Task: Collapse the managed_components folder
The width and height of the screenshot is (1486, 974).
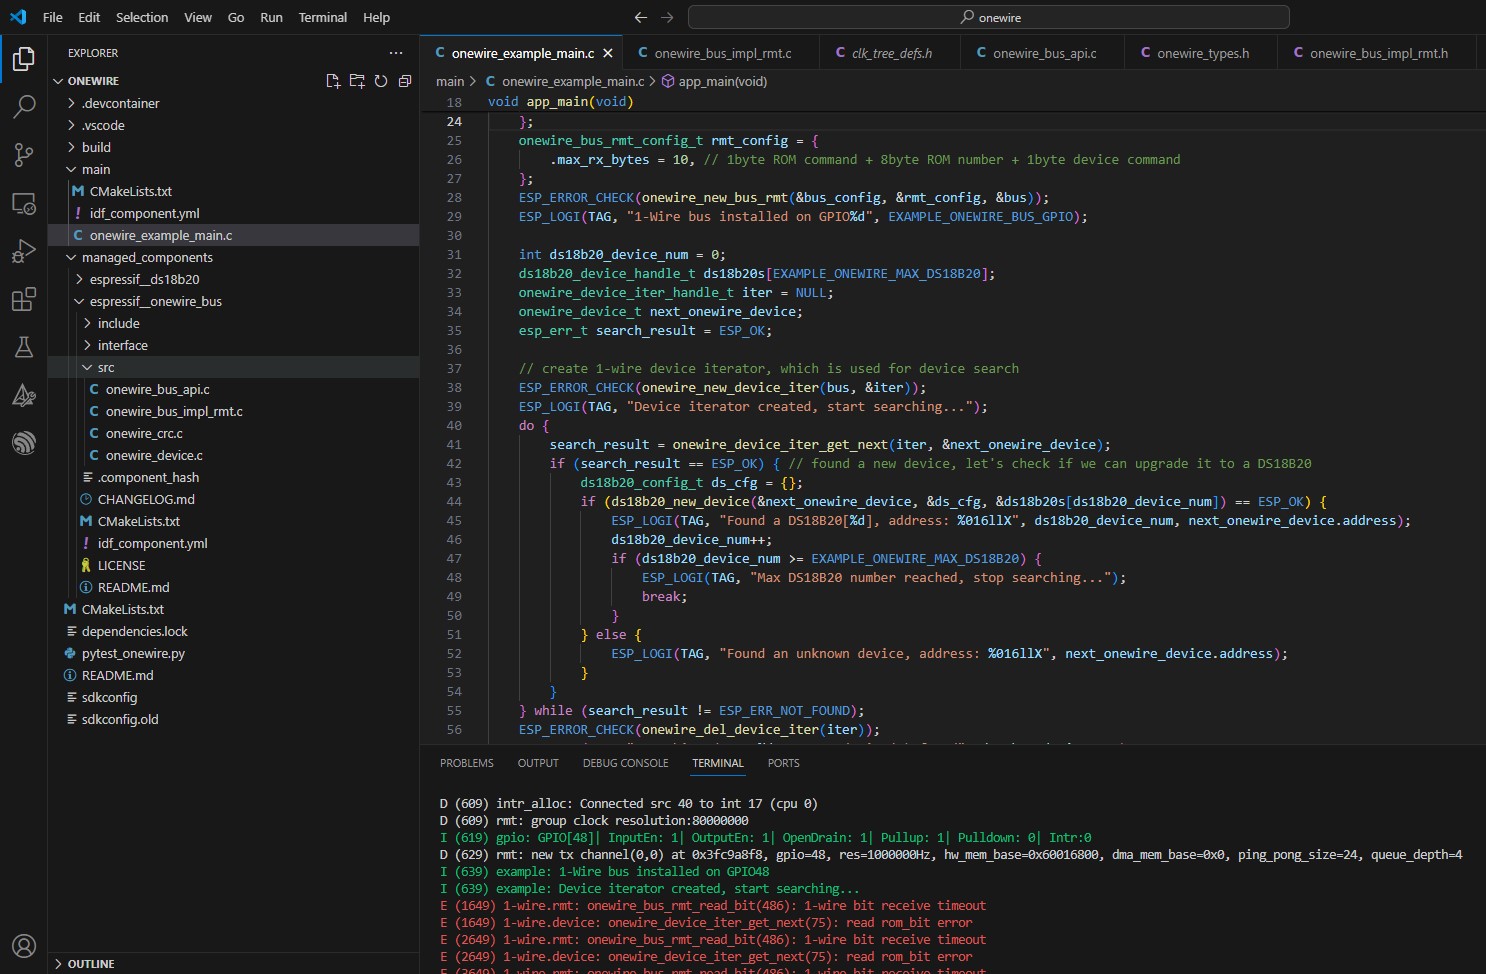Action: click(234, 257)
